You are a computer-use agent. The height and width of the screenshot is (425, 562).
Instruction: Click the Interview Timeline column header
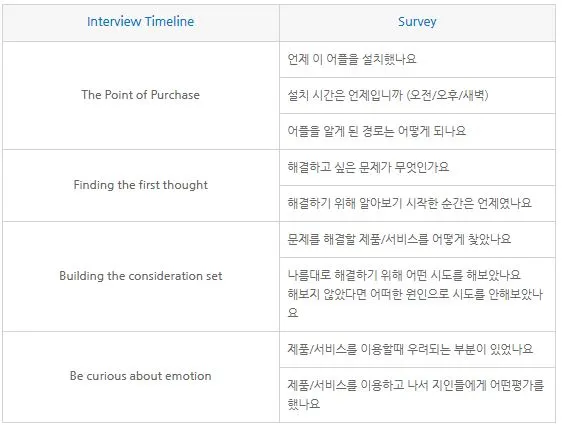[140, 22]
